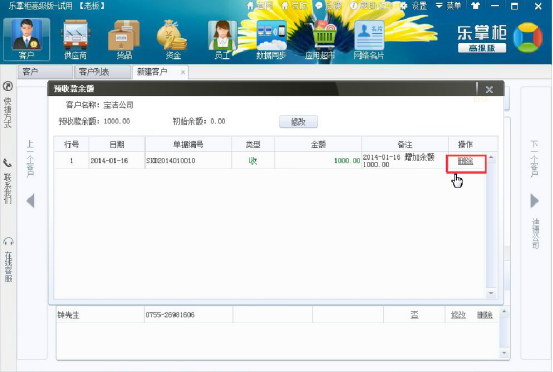Click the 行号 column header
Screen dimensions: 553x372
pyautogui.click(x=71, y=145)
